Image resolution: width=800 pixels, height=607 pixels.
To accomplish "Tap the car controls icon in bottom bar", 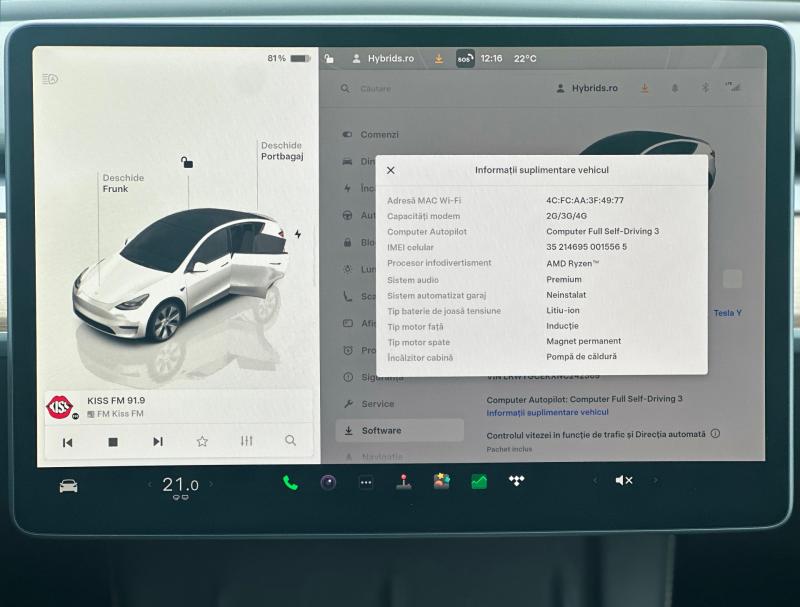I will (68, 486).
